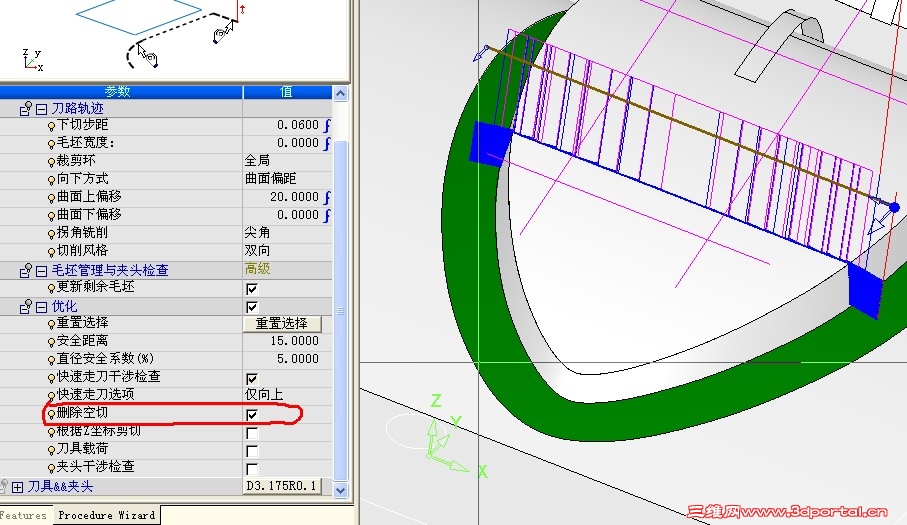The image size is (907, 525).
Task: Click the lightbulb icon beside 快速走刀干涉检查
Action: (x=51, y=378)
